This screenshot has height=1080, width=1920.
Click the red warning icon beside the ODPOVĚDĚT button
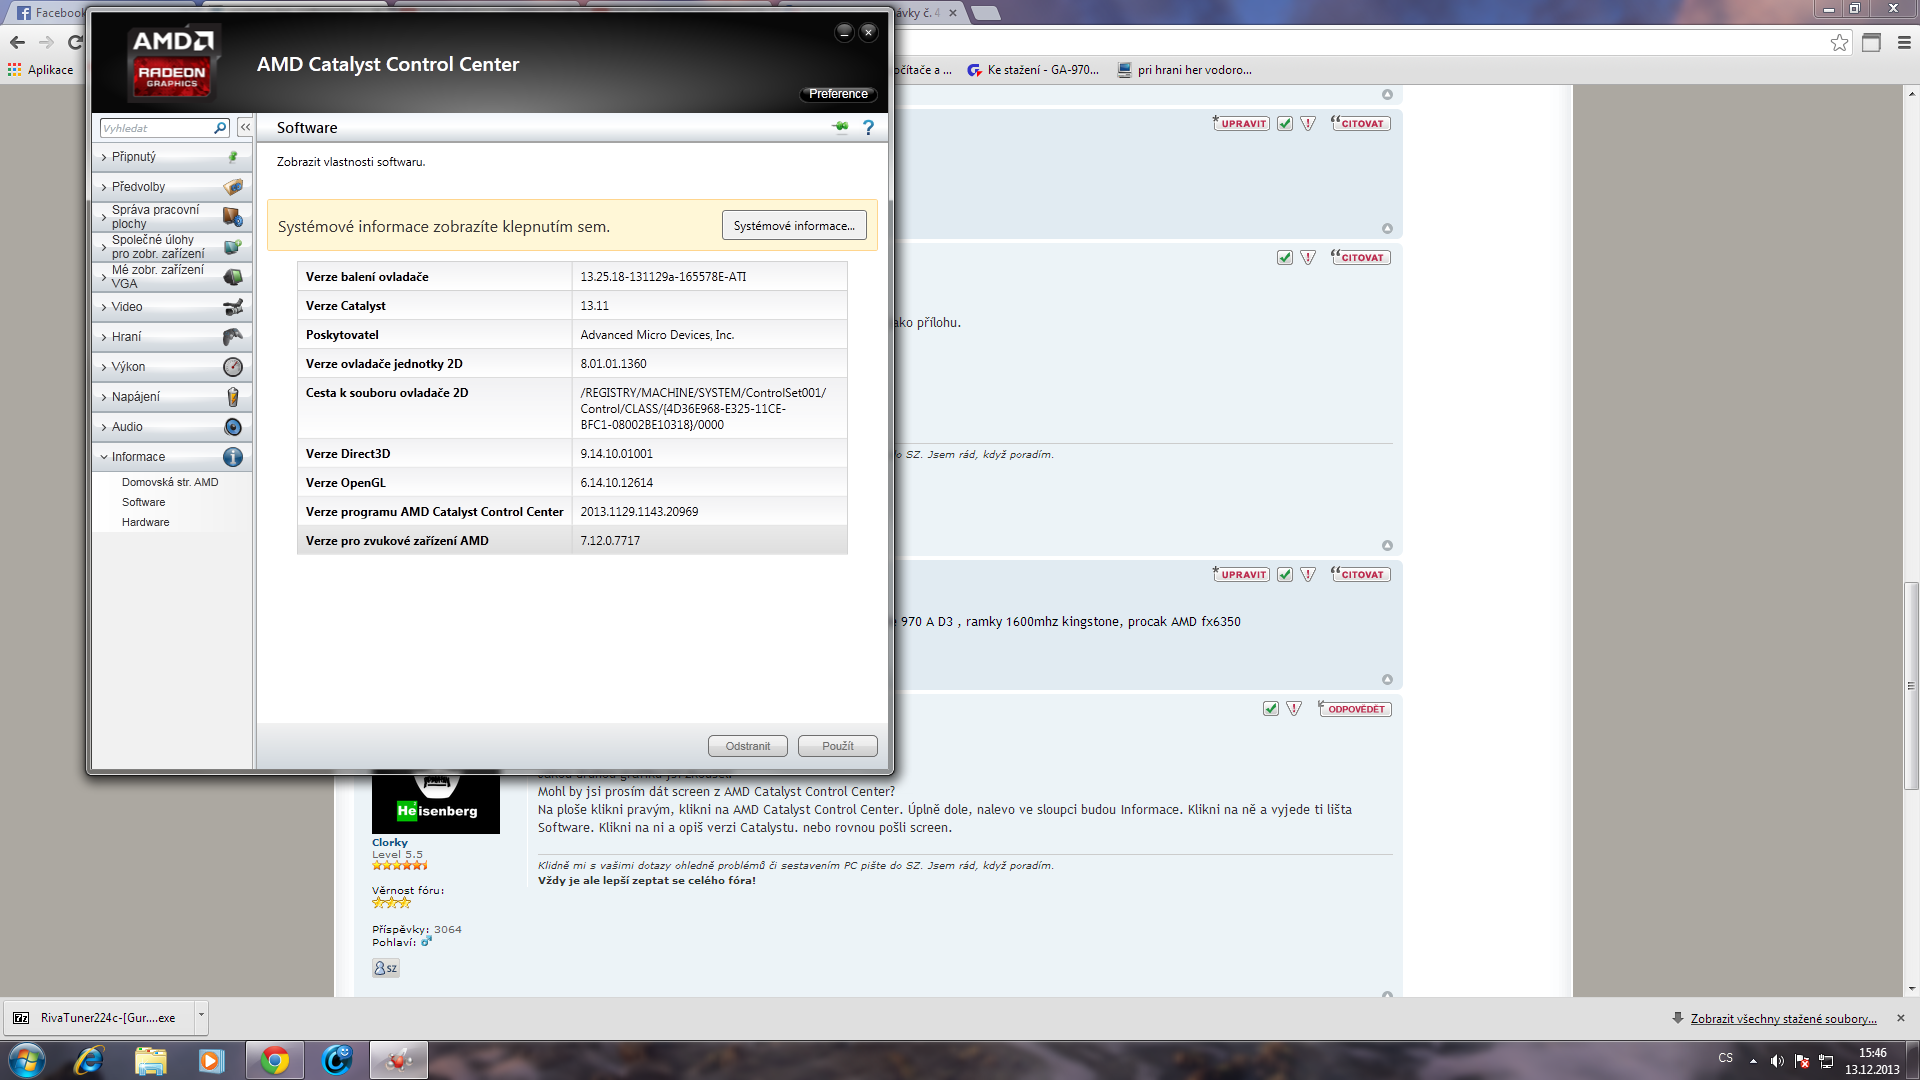click(x=1294, y=709)
